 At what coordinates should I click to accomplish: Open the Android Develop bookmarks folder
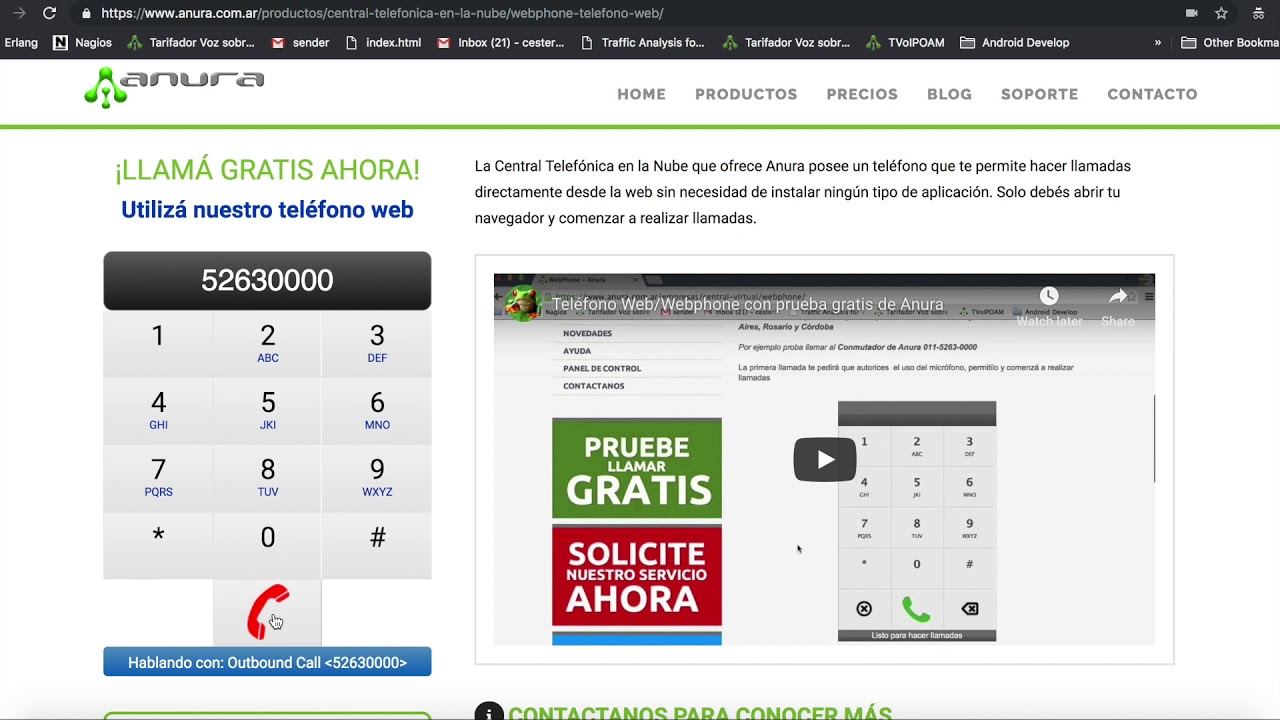point(1015,43)
